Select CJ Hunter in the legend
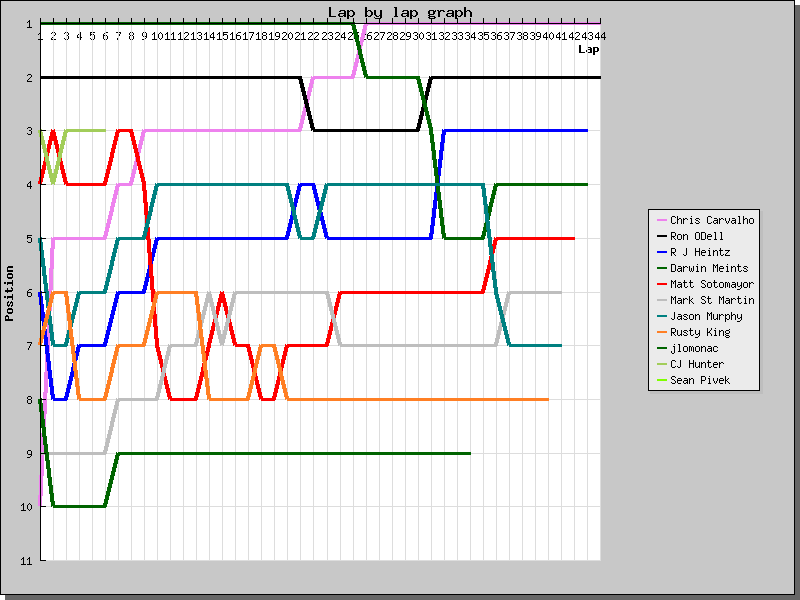This screenshot has height=600, width=800. pyautogui.click(x=696, y=364)
